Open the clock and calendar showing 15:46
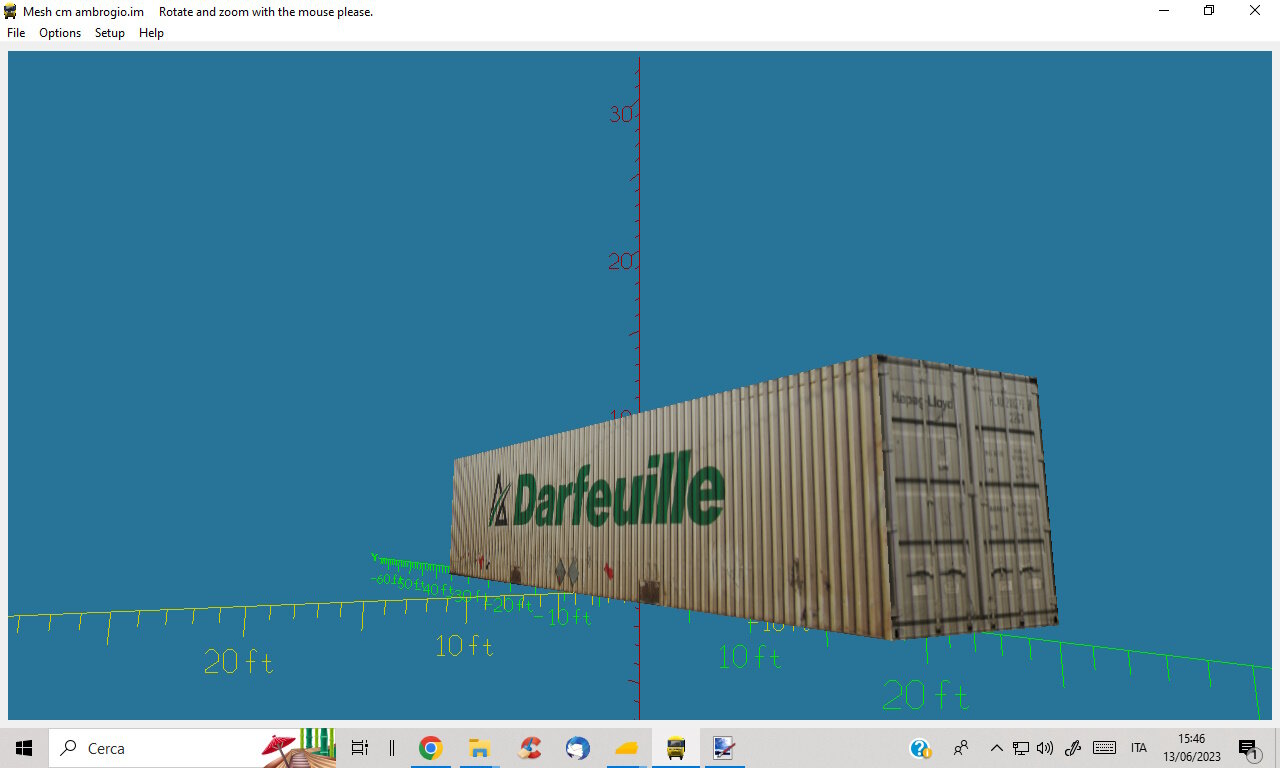 tap(1191, 748)
